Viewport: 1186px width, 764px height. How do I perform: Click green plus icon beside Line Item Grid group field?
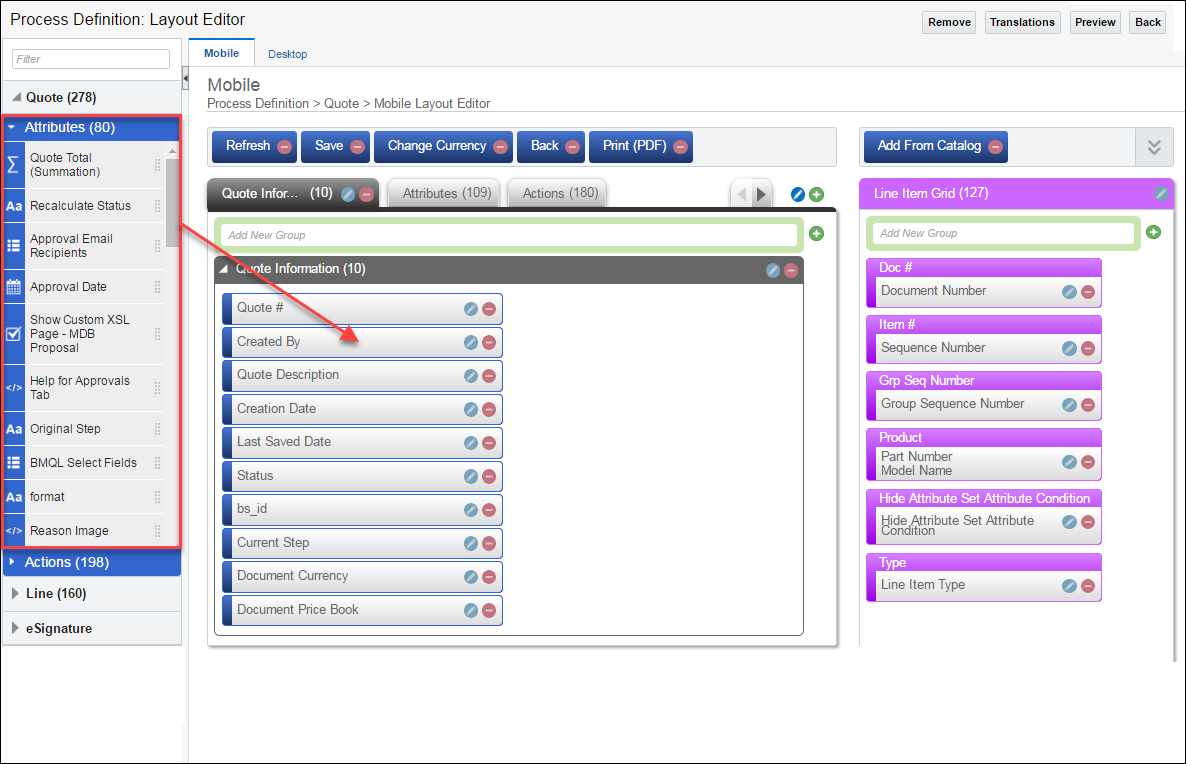pyautogui.click(x=1153, y=232)
